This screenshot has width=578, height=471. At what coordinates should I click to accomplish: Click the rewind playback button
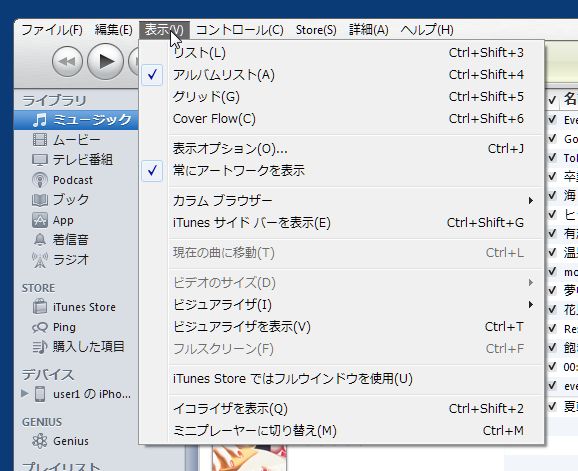pos(67,62)
